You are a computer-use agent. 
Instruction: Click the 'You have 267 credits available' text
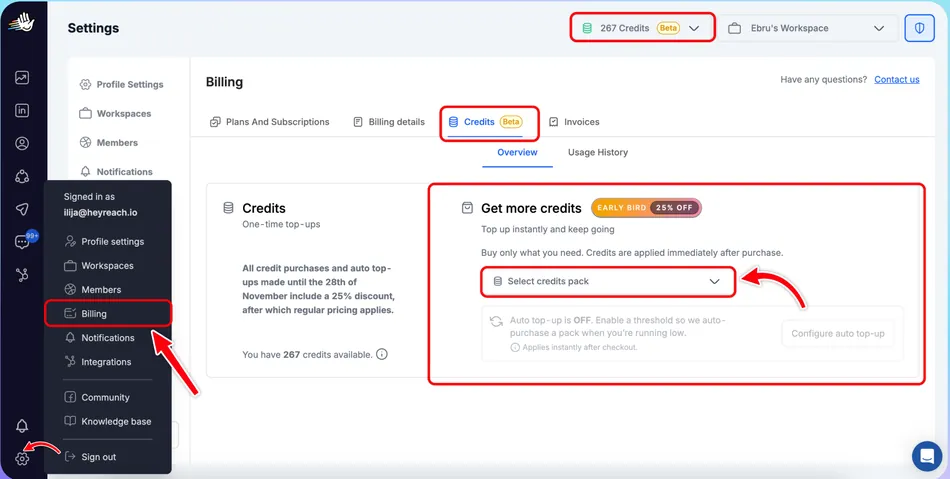tap(307, 354)
